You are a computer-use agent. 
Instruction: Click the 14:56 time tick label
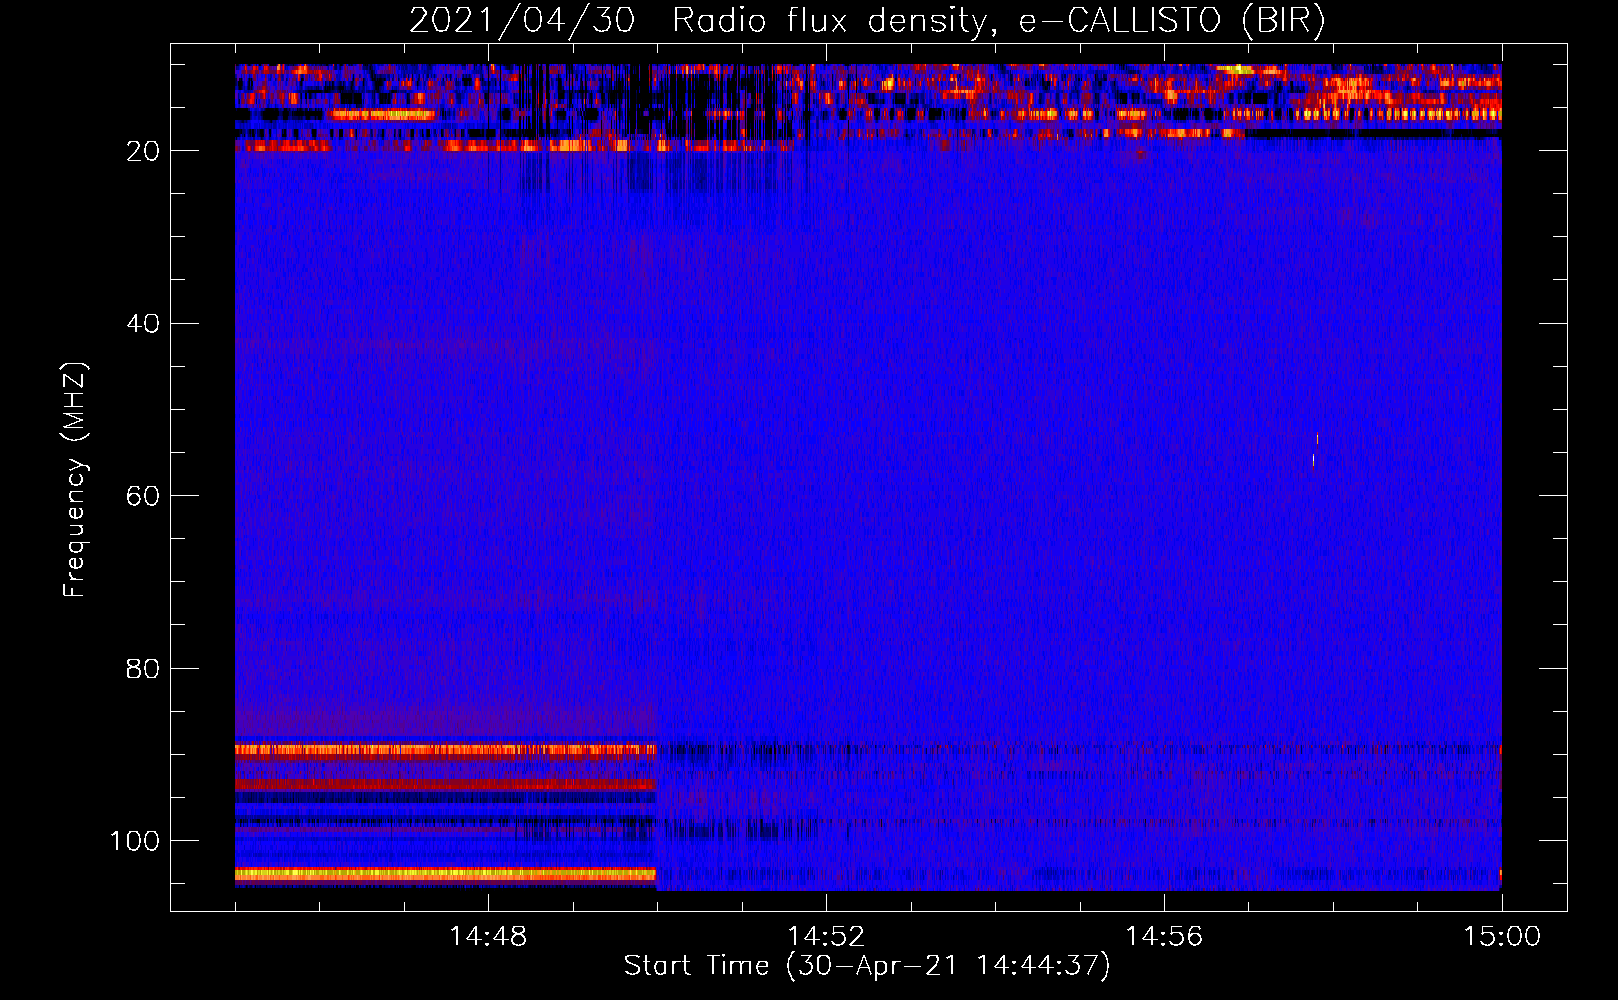1164,937
